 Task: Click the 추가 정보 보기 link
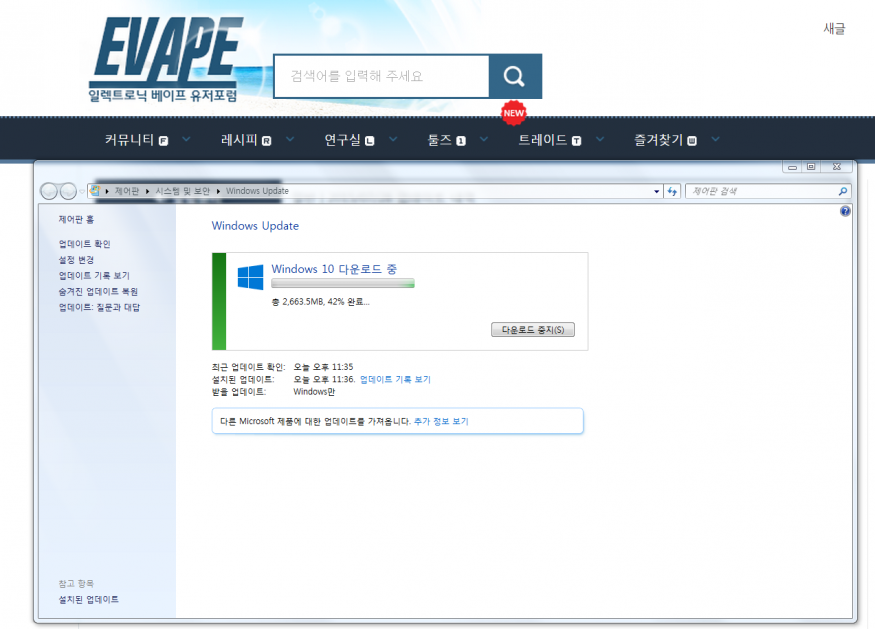coord(441,421)
